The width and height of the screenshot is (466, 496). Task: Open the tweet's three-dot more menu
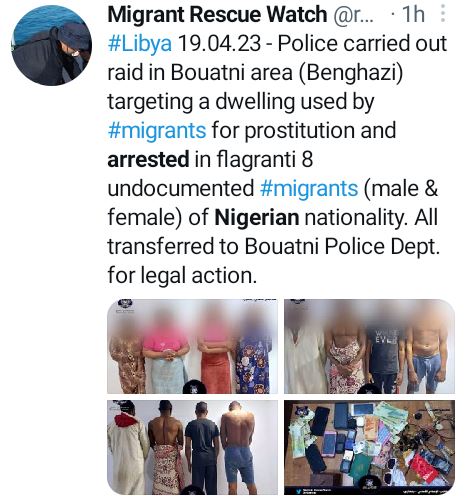[x=443, y=14]
